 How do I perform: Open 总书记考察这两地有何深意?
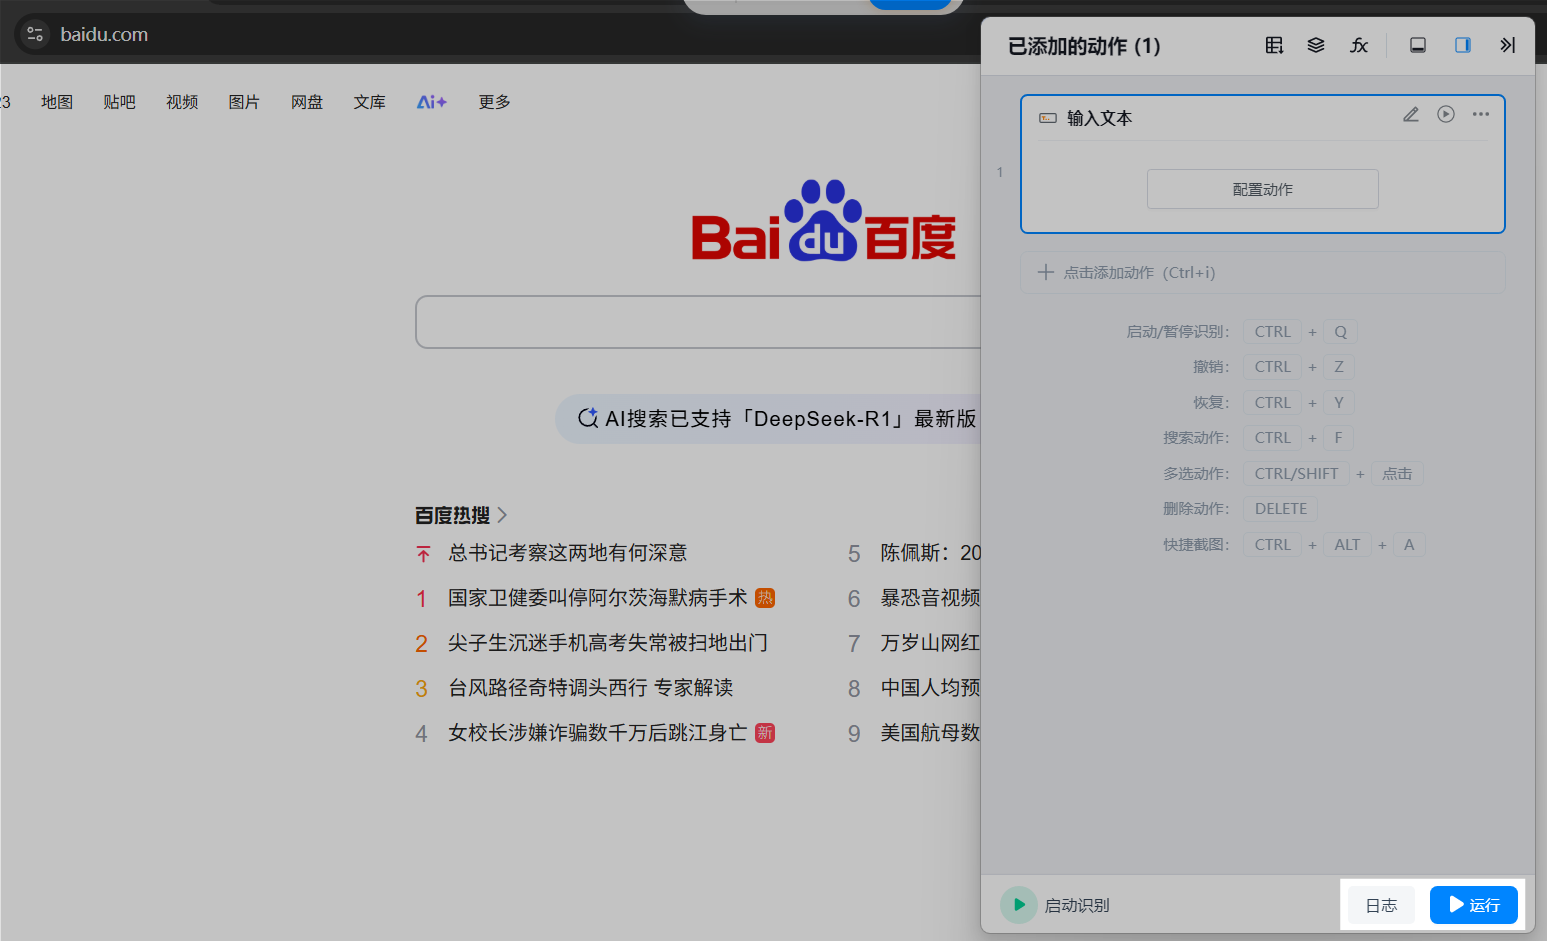tap(567, 553)
